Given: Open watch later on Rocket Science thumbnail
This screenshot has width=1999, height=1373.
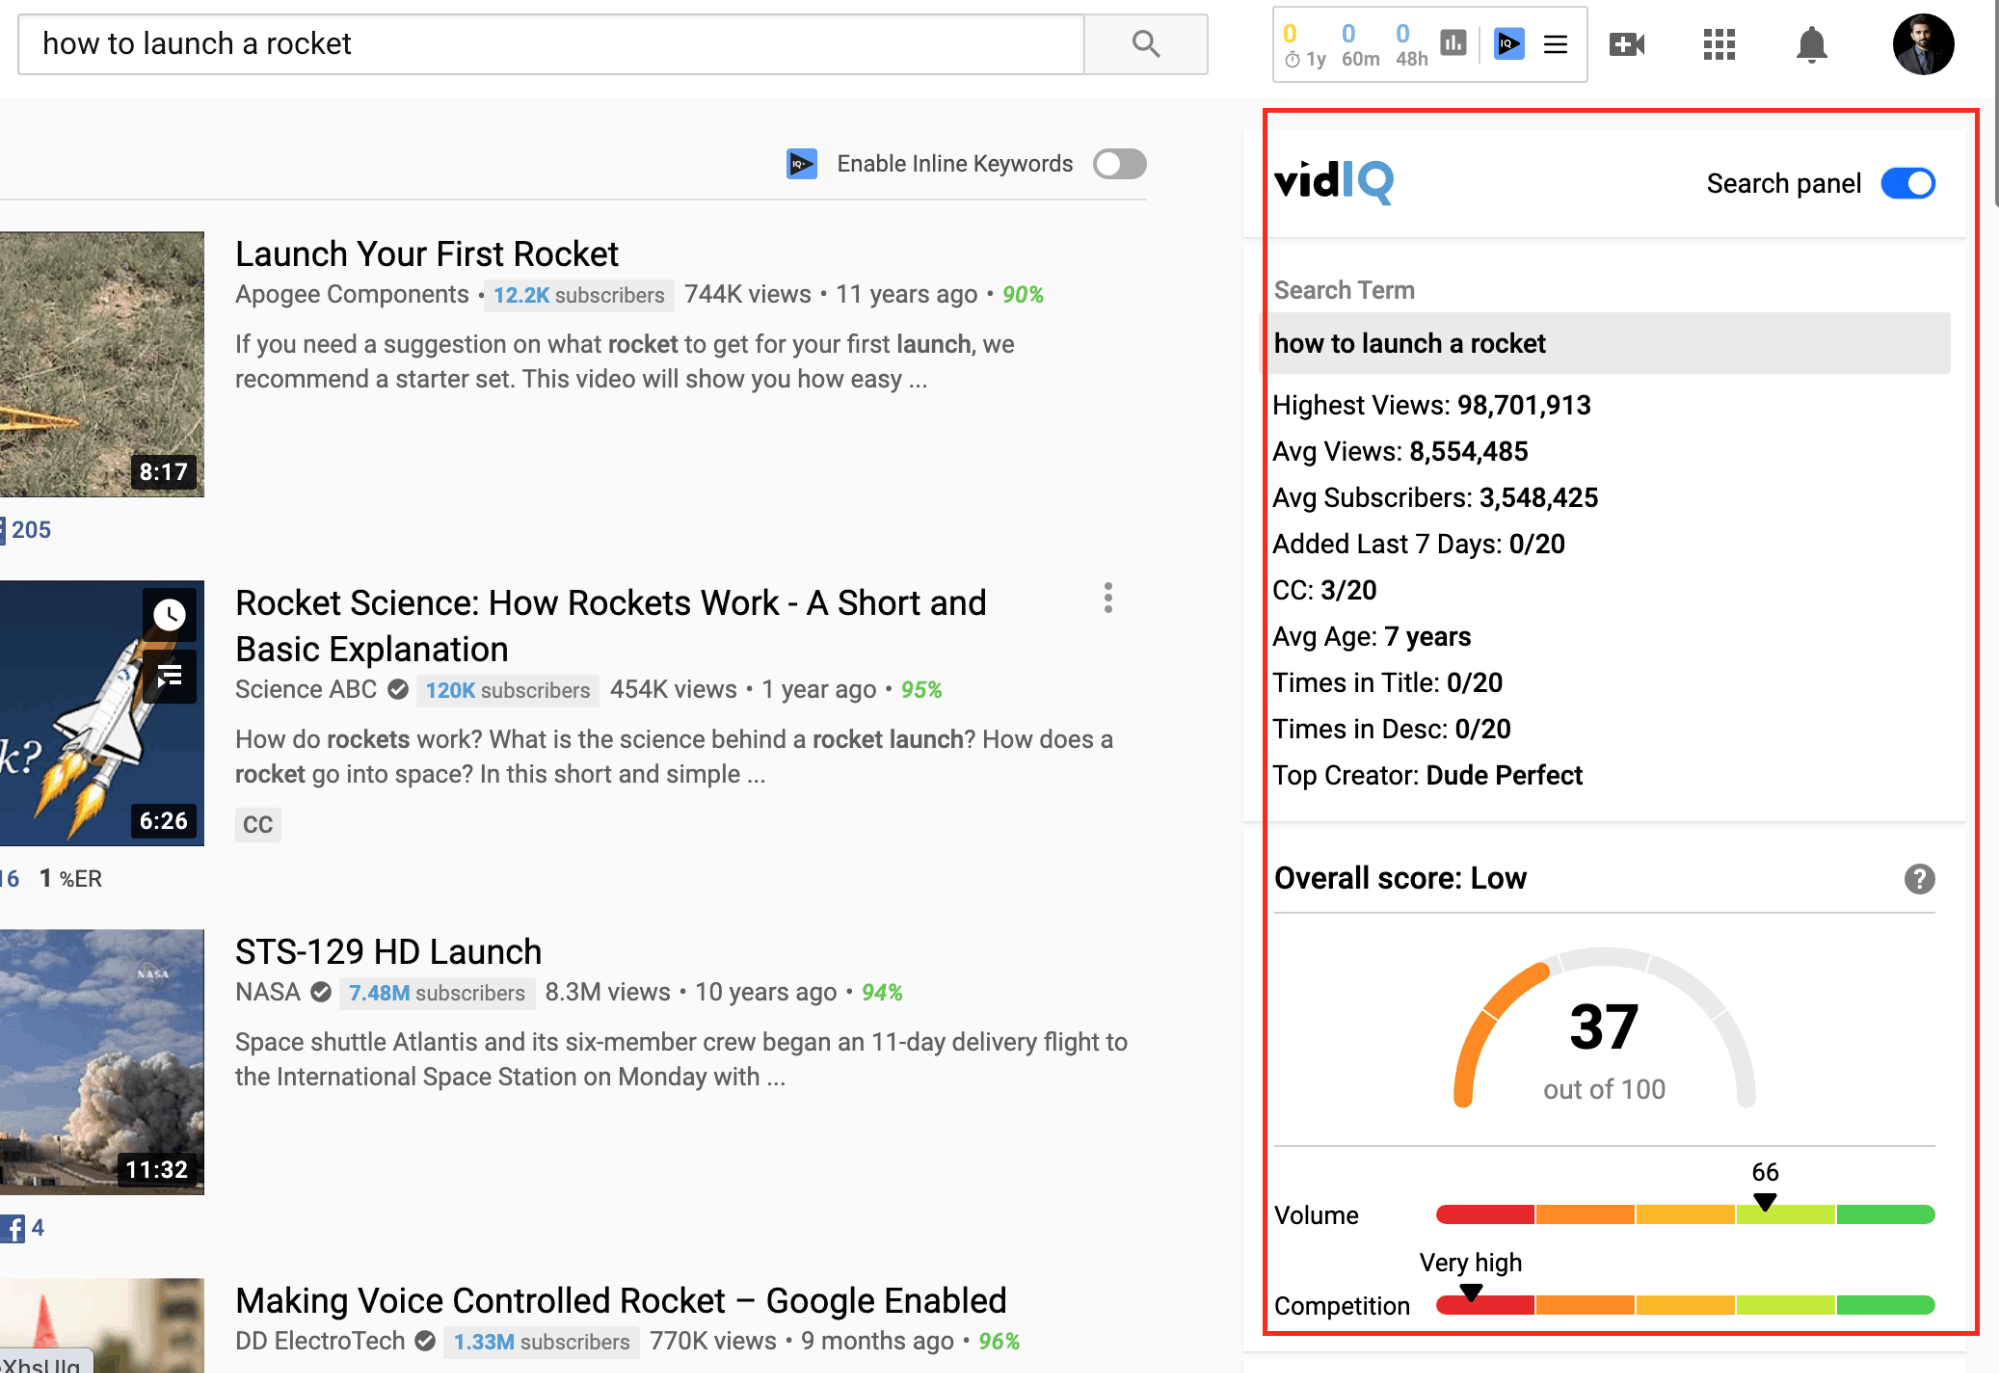Looking at the screenshot, I should point(169,614).
